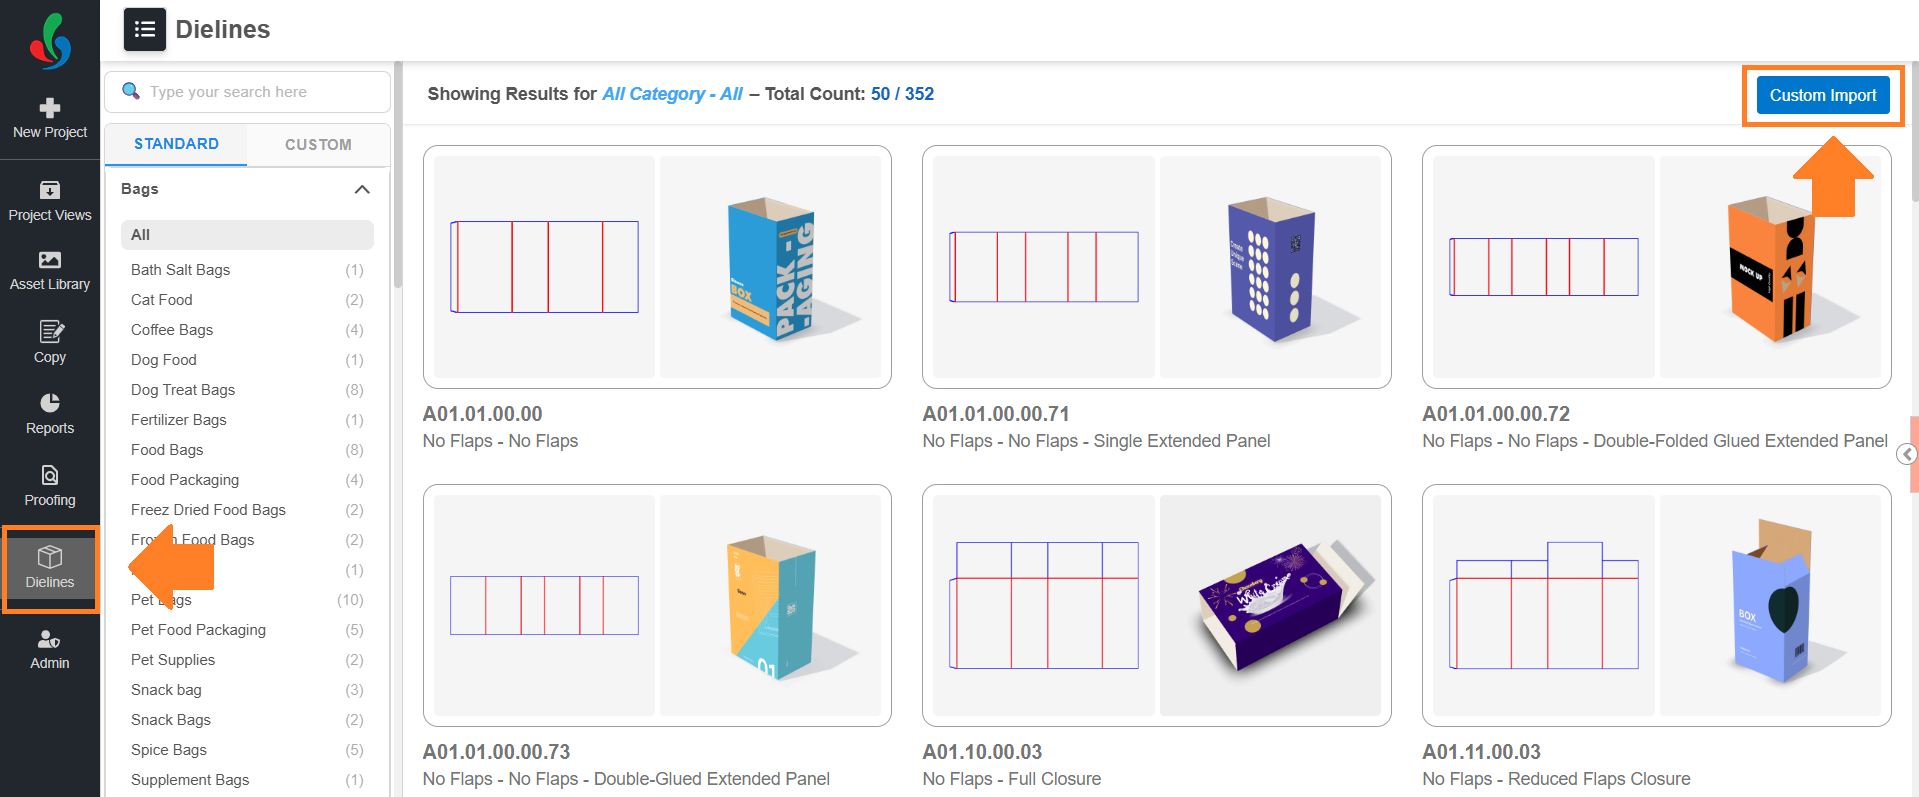
Task: Toggle the Dielines list menu icon
Action: pos(145,29)
